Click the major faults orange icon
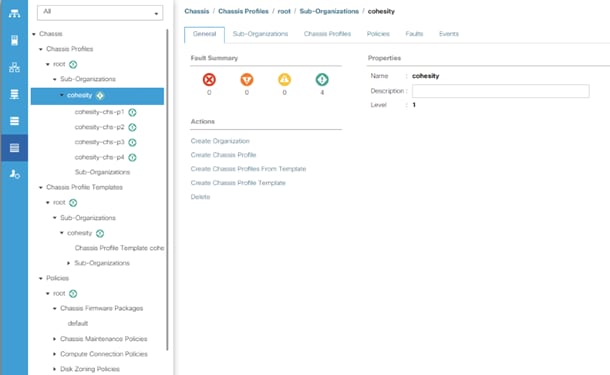This screenshot has width=610, height=375. [x=247, y=80]
